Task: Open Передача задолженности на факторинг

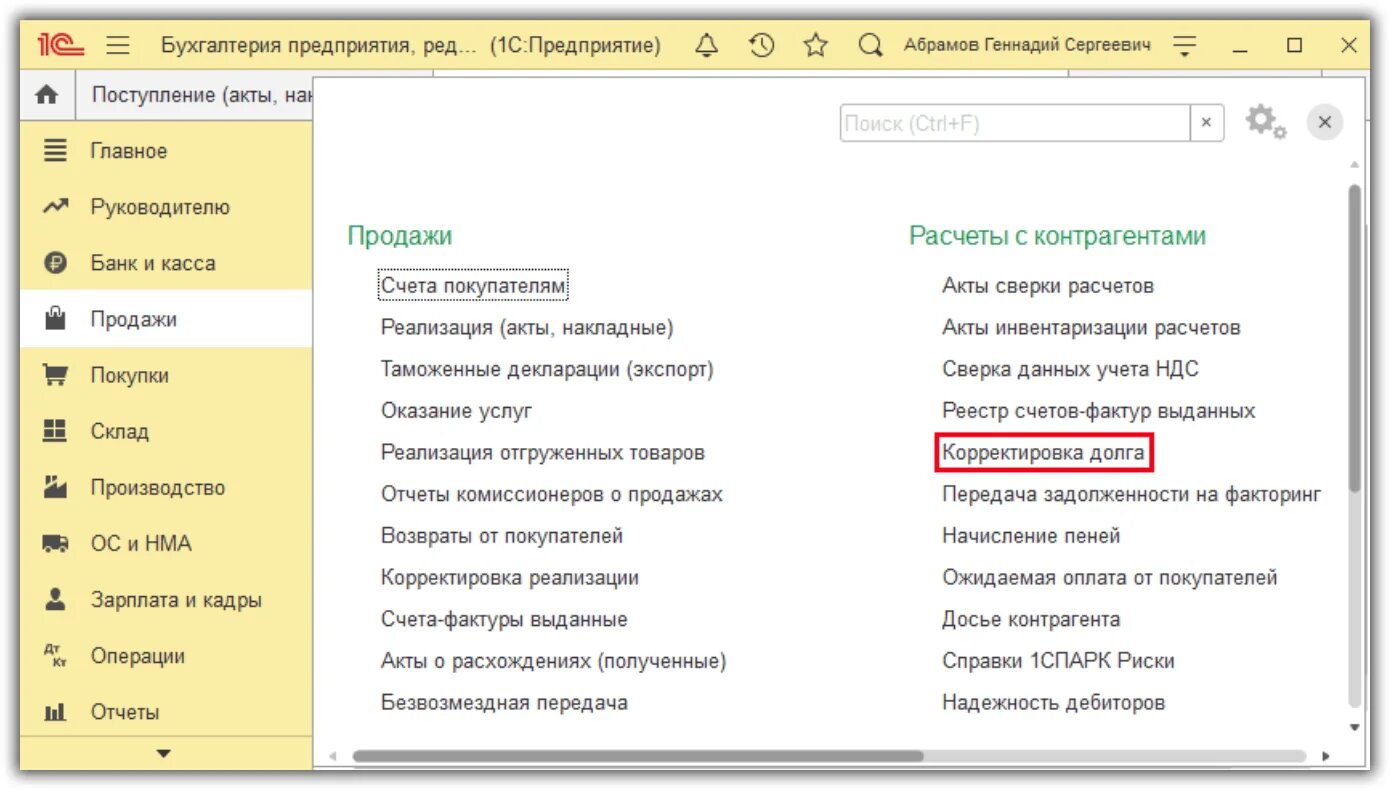Action: (x=1132, y=494)
